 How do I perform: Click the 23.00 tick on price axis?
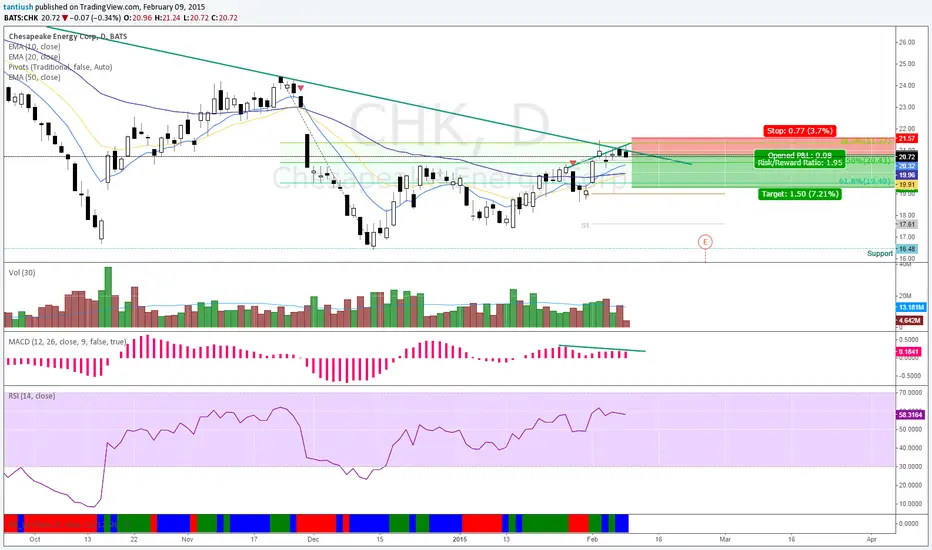pyautogui.click(x=906, y=107)
